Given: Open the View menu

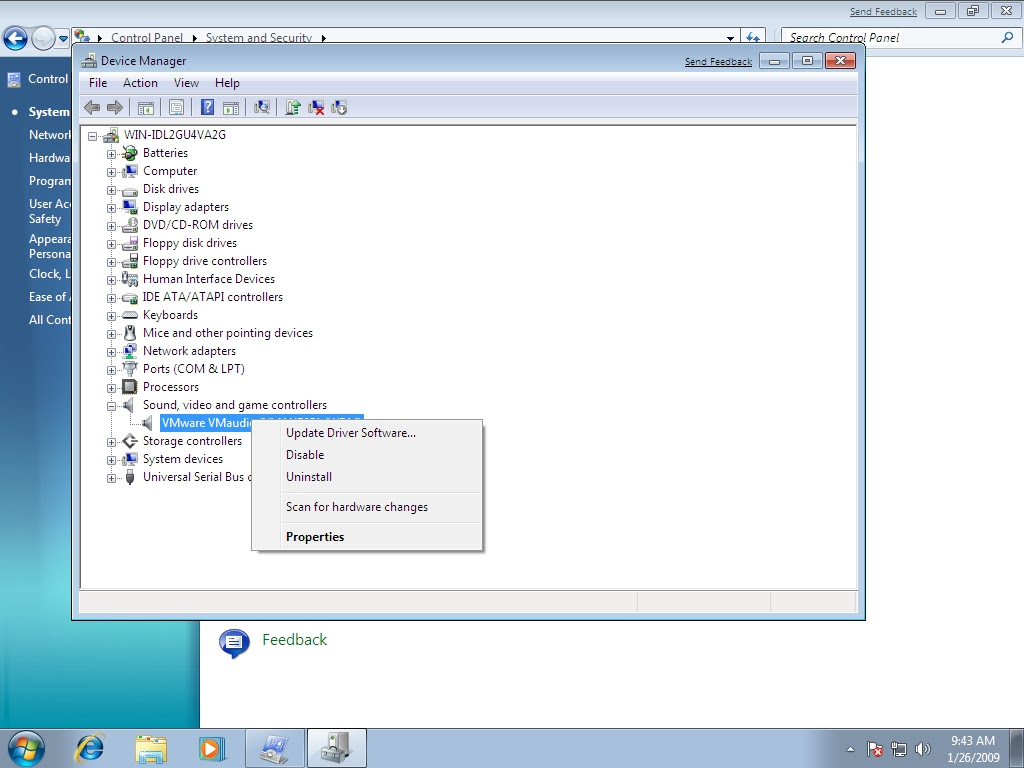Looking at the screenshot, I should [x=186, y=83].
